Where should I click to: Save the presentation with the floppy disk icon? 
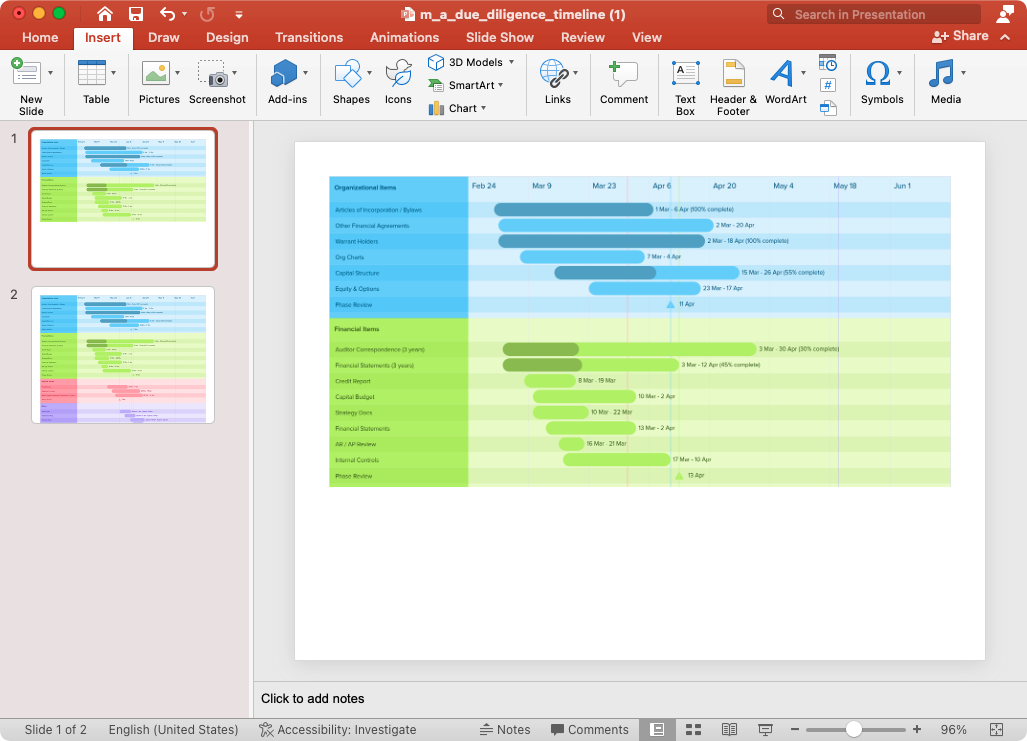click(136, 14)
